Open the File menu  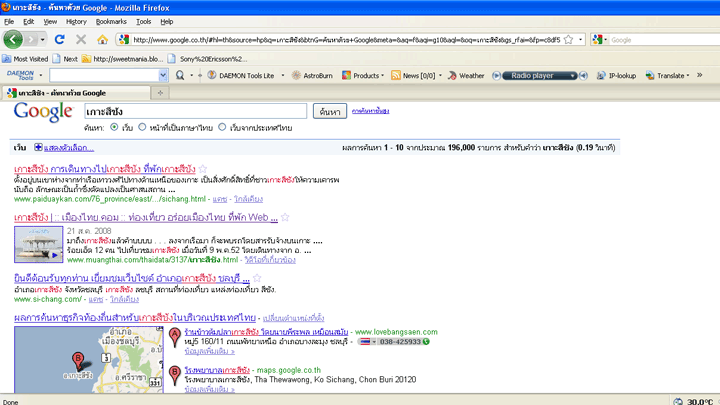pos(9,22)
